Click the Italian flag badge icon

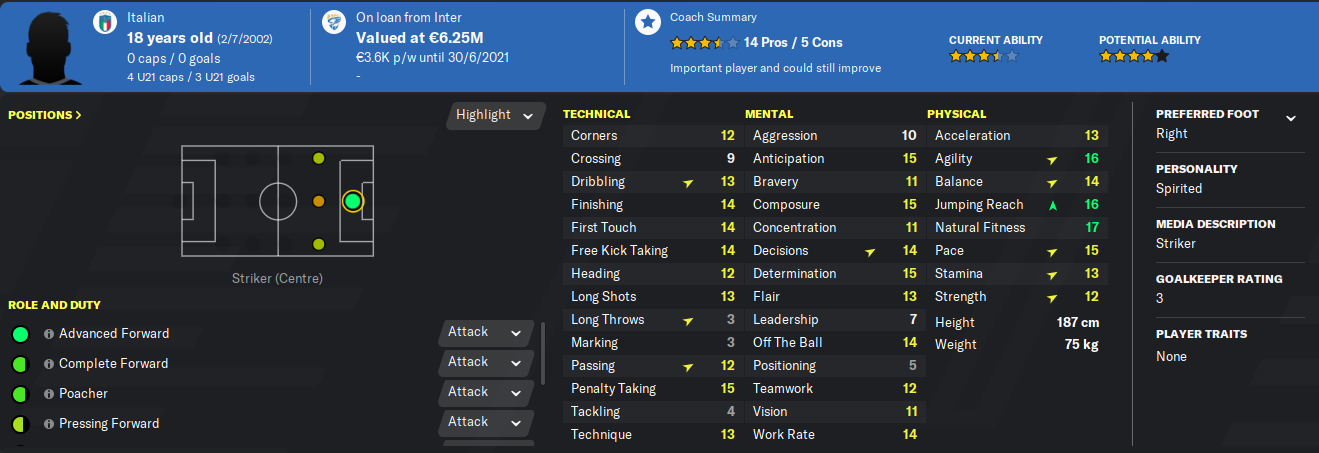coord(104,23)
